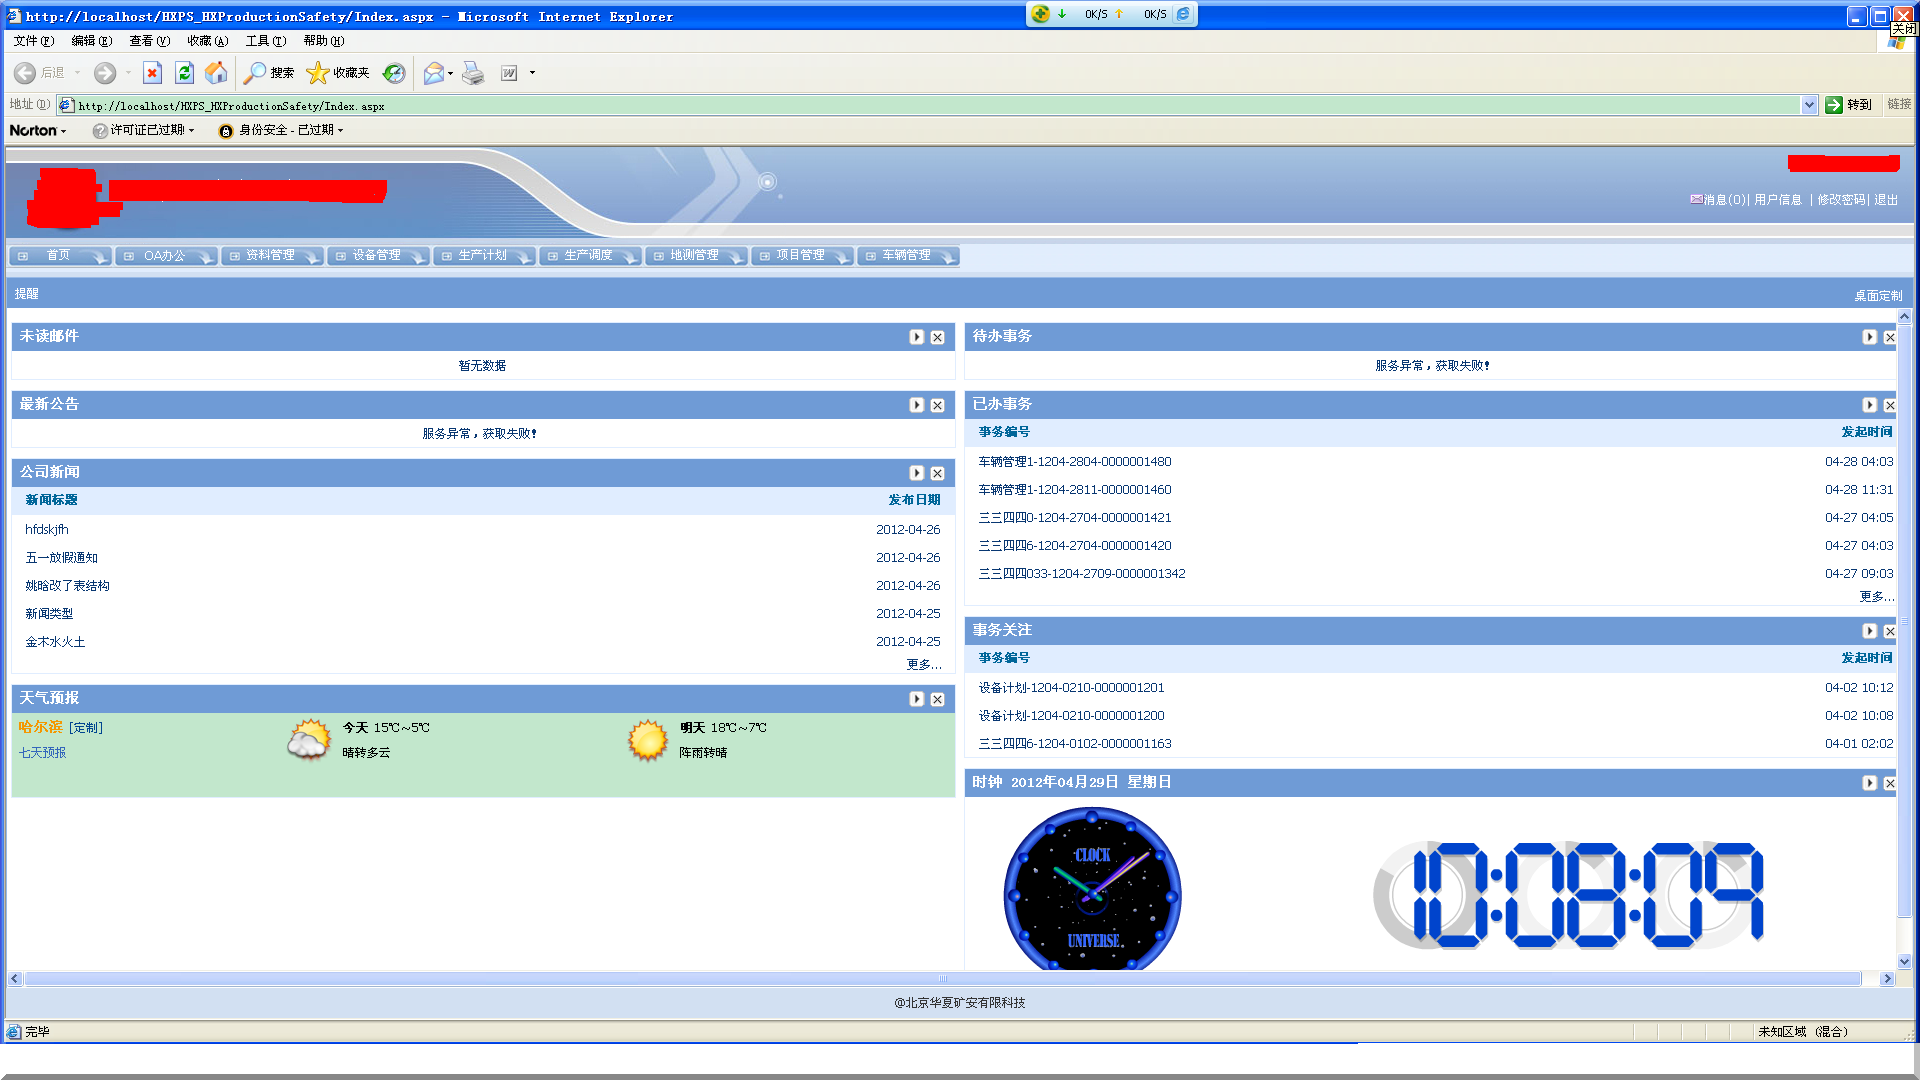
Task: Open news item 五一放假通知
Action: point(62,558)
